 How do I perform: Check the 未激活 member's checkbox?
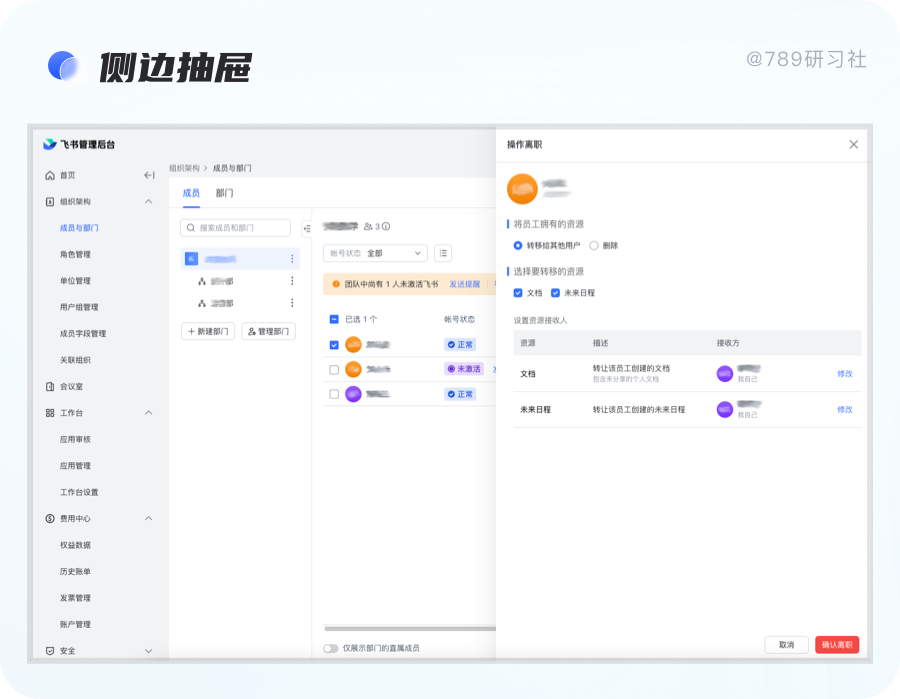(334, 370)
